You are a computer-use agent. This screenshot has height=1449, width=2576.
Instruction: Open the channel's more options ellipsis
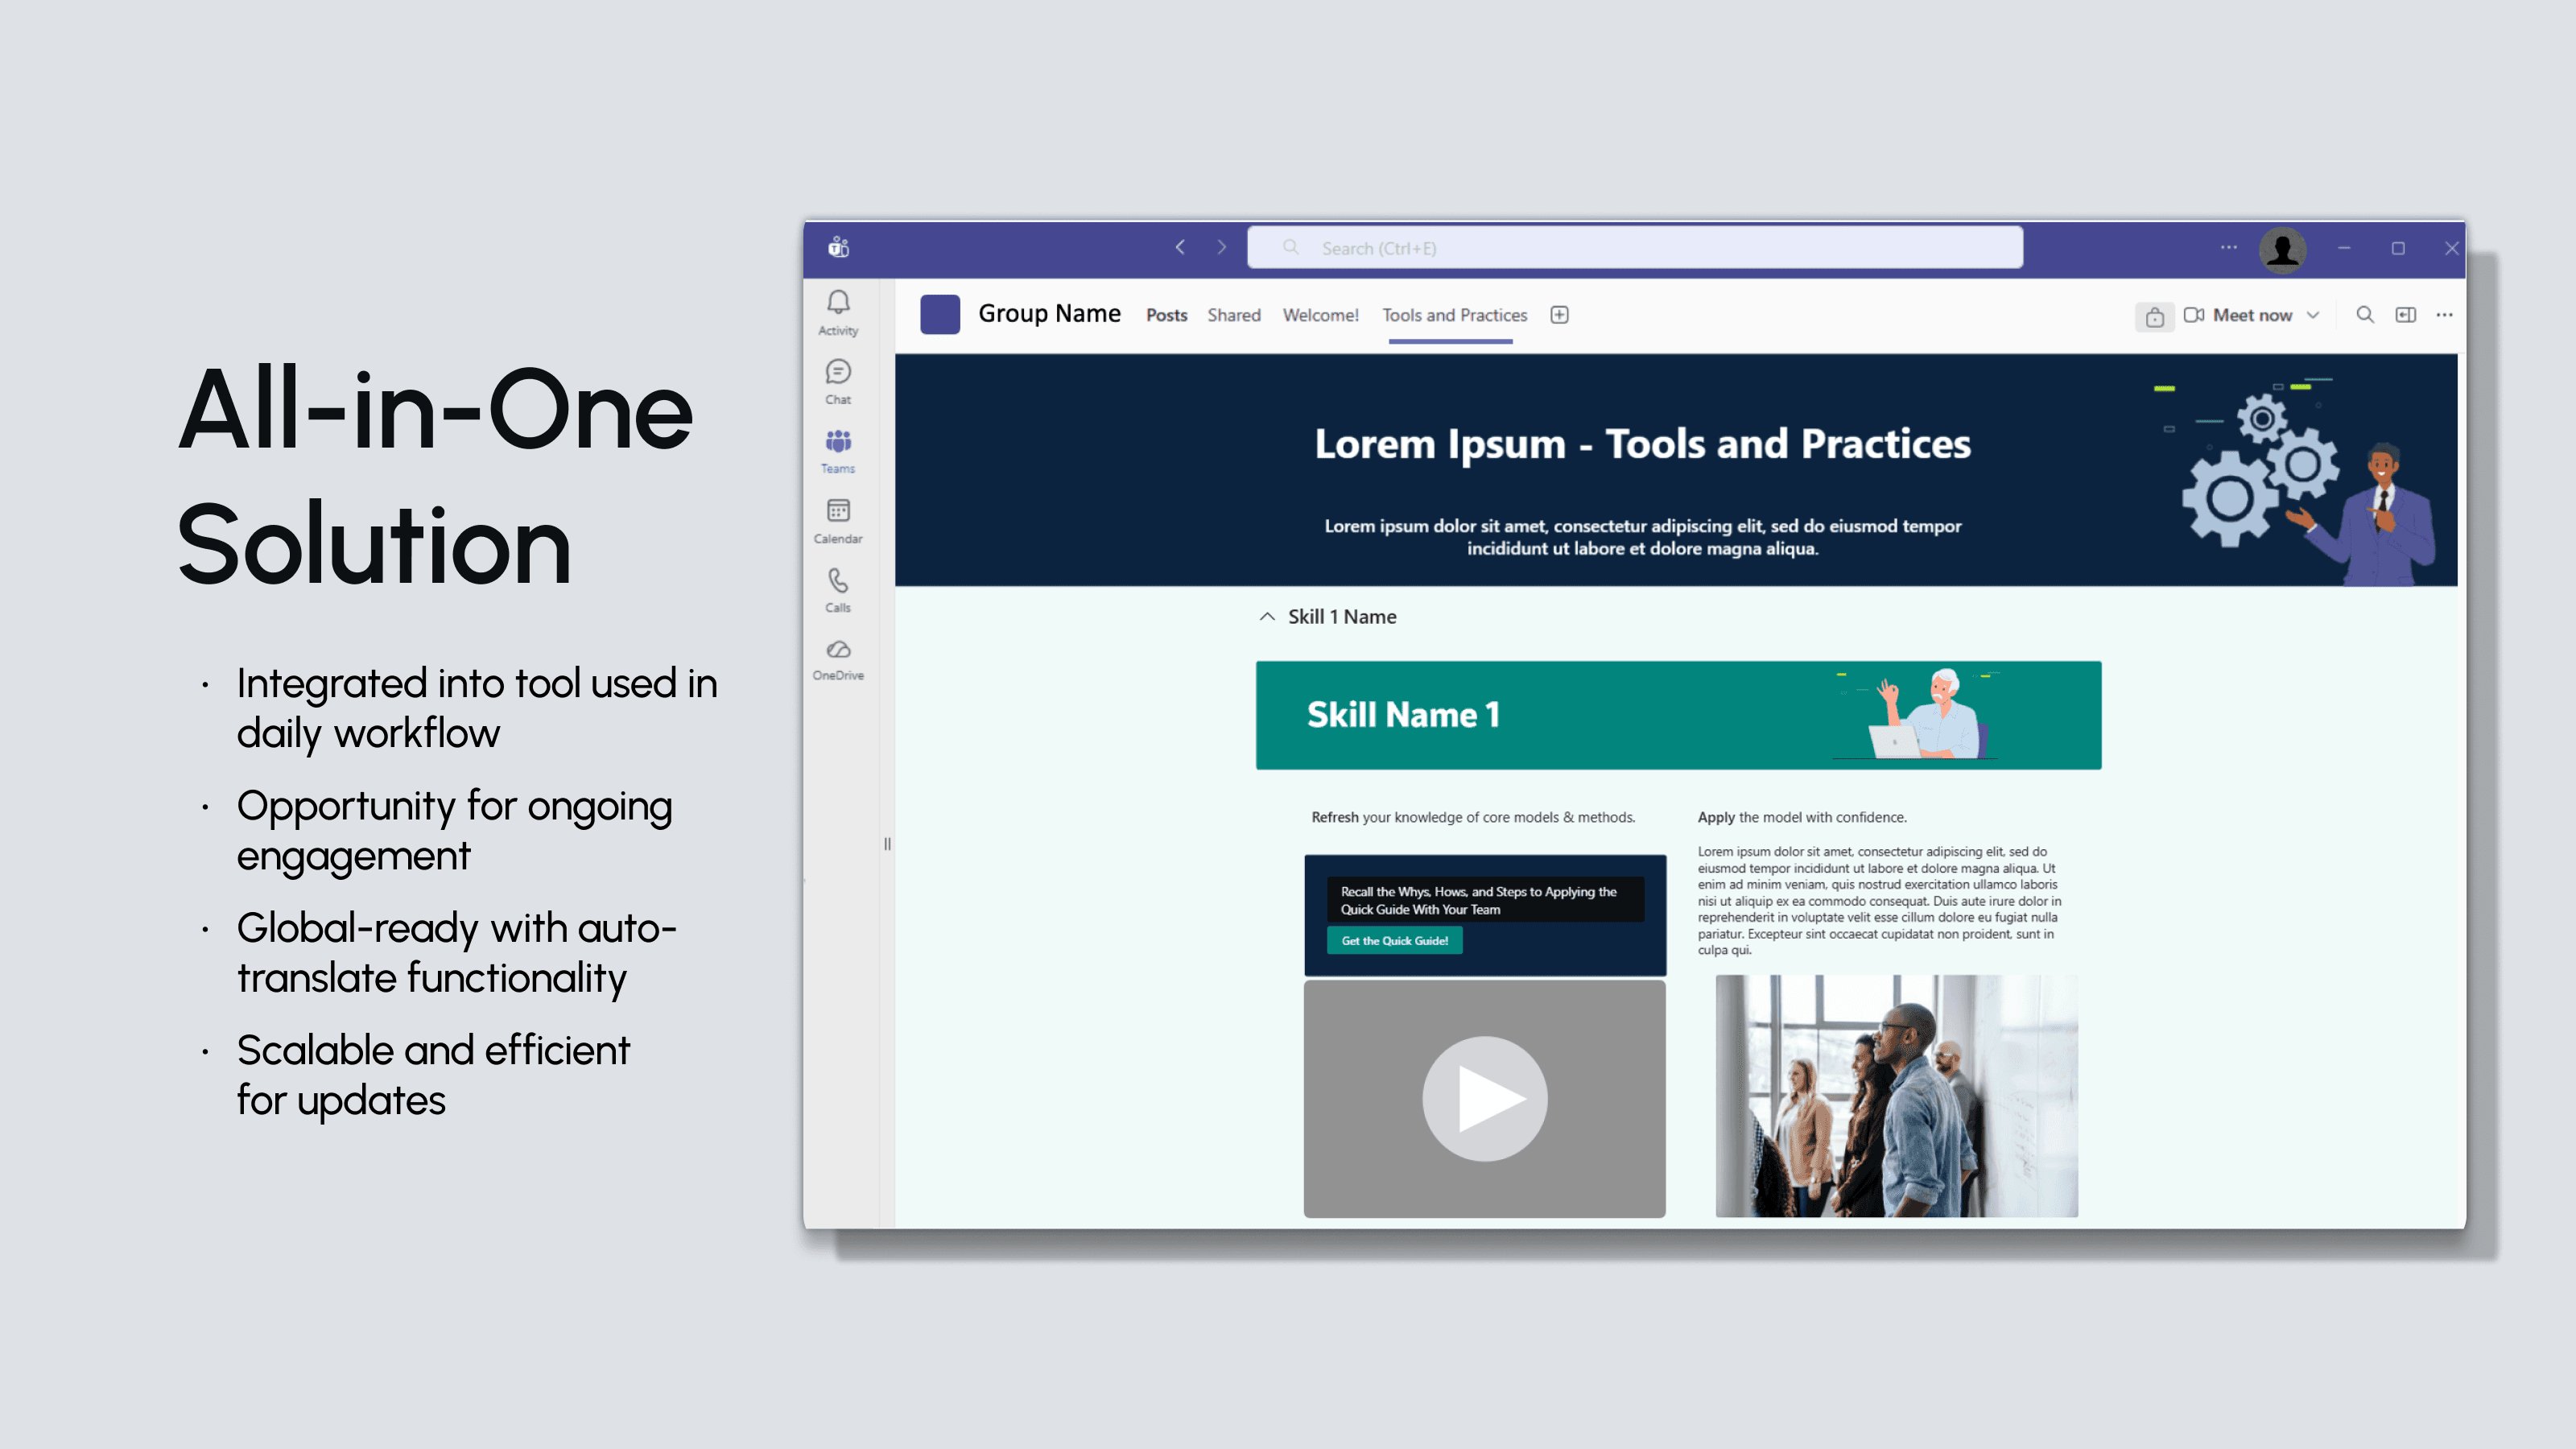pos(2444,315)
